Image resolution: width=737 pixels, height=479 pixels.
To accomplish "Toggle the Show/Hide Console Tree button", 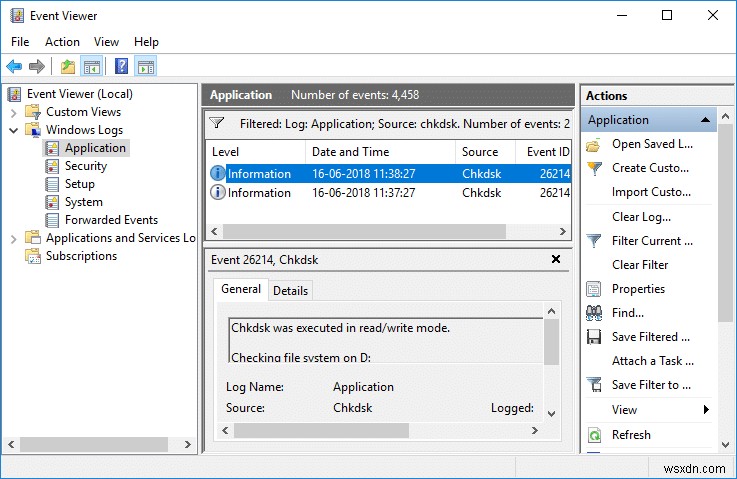I will [x=92, y=67].
